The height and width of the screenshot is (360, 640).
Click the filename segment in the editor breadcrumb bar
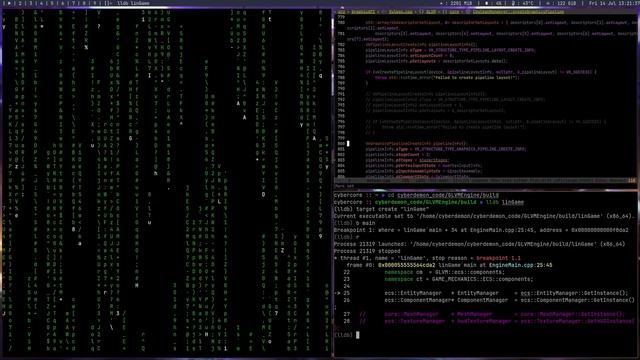point(400,12)
